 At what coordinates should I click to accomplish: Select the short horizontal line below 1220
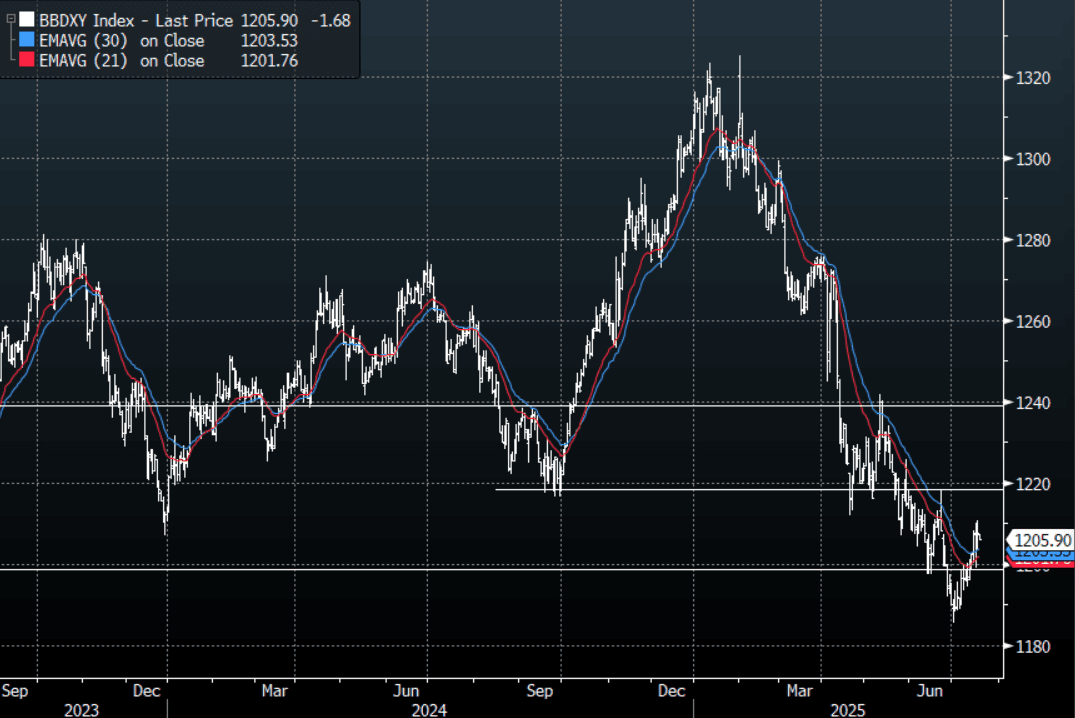pyautogui.click(x=700, y=489)
